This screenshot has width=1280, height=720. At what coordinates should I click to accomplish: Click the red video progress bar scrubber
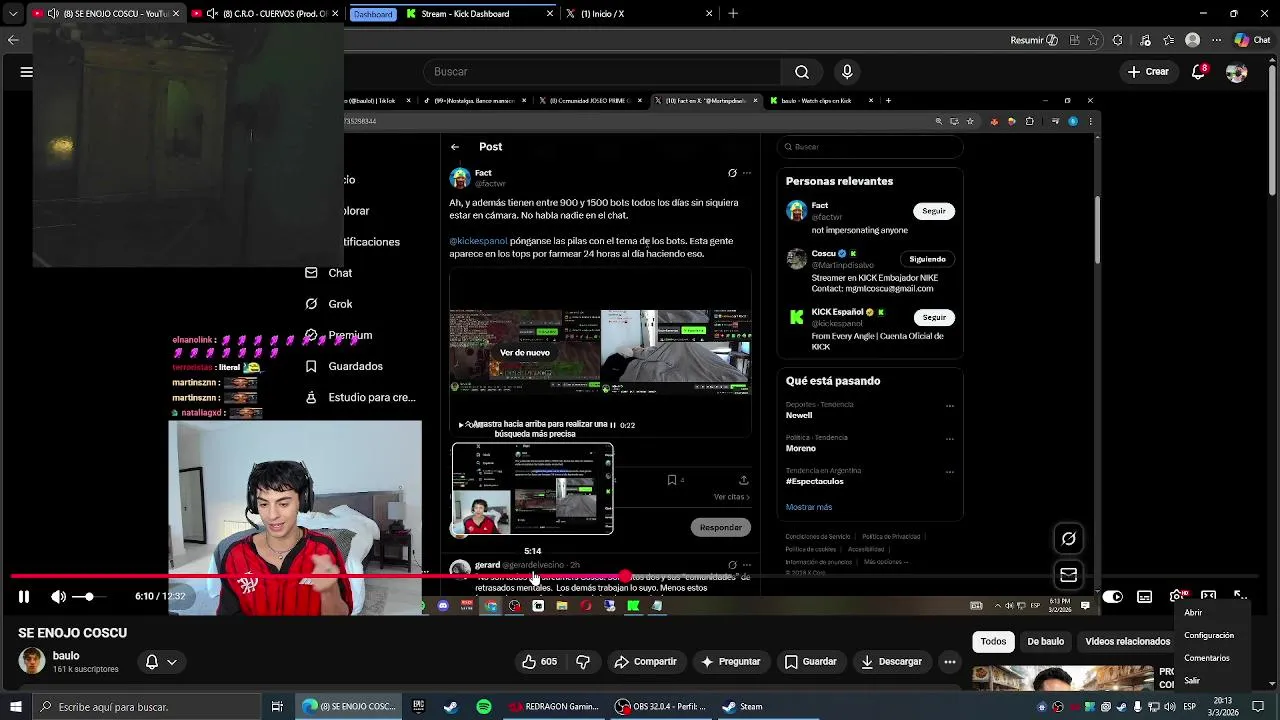point(626,577)
